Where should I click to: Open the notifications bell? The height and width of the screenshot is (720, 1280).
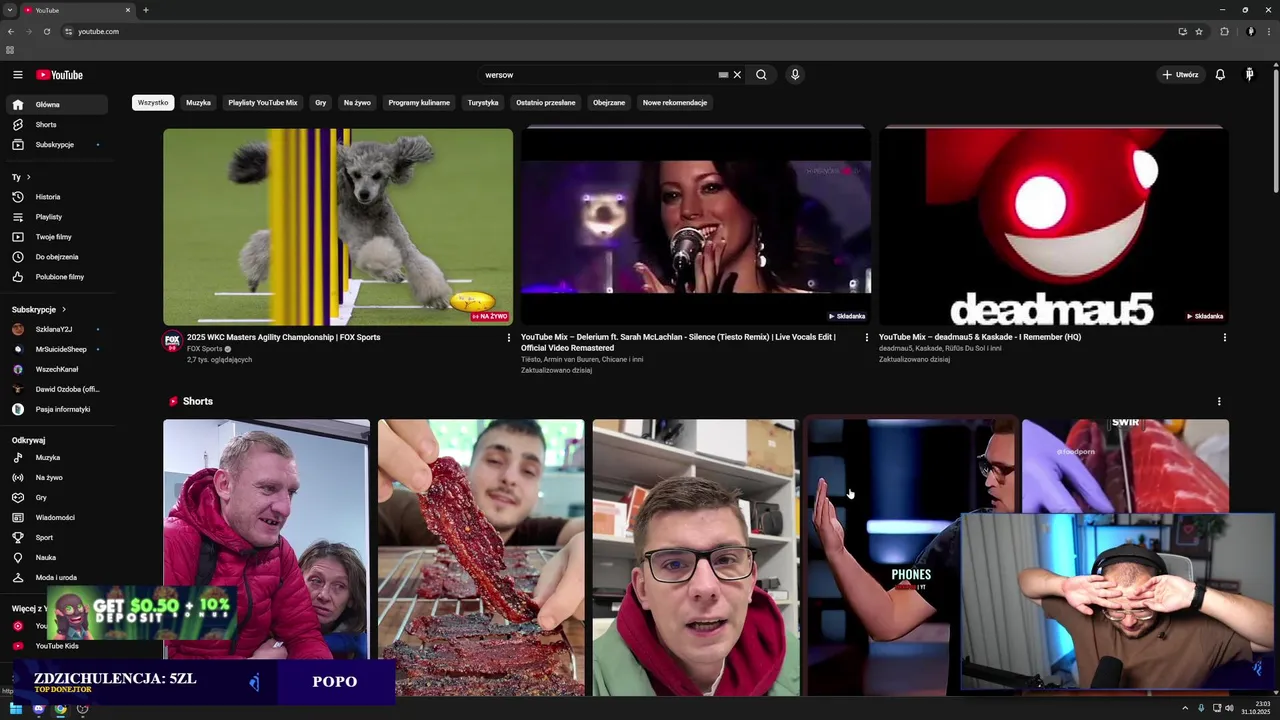pyautogui.click(x=1220, y=75)
